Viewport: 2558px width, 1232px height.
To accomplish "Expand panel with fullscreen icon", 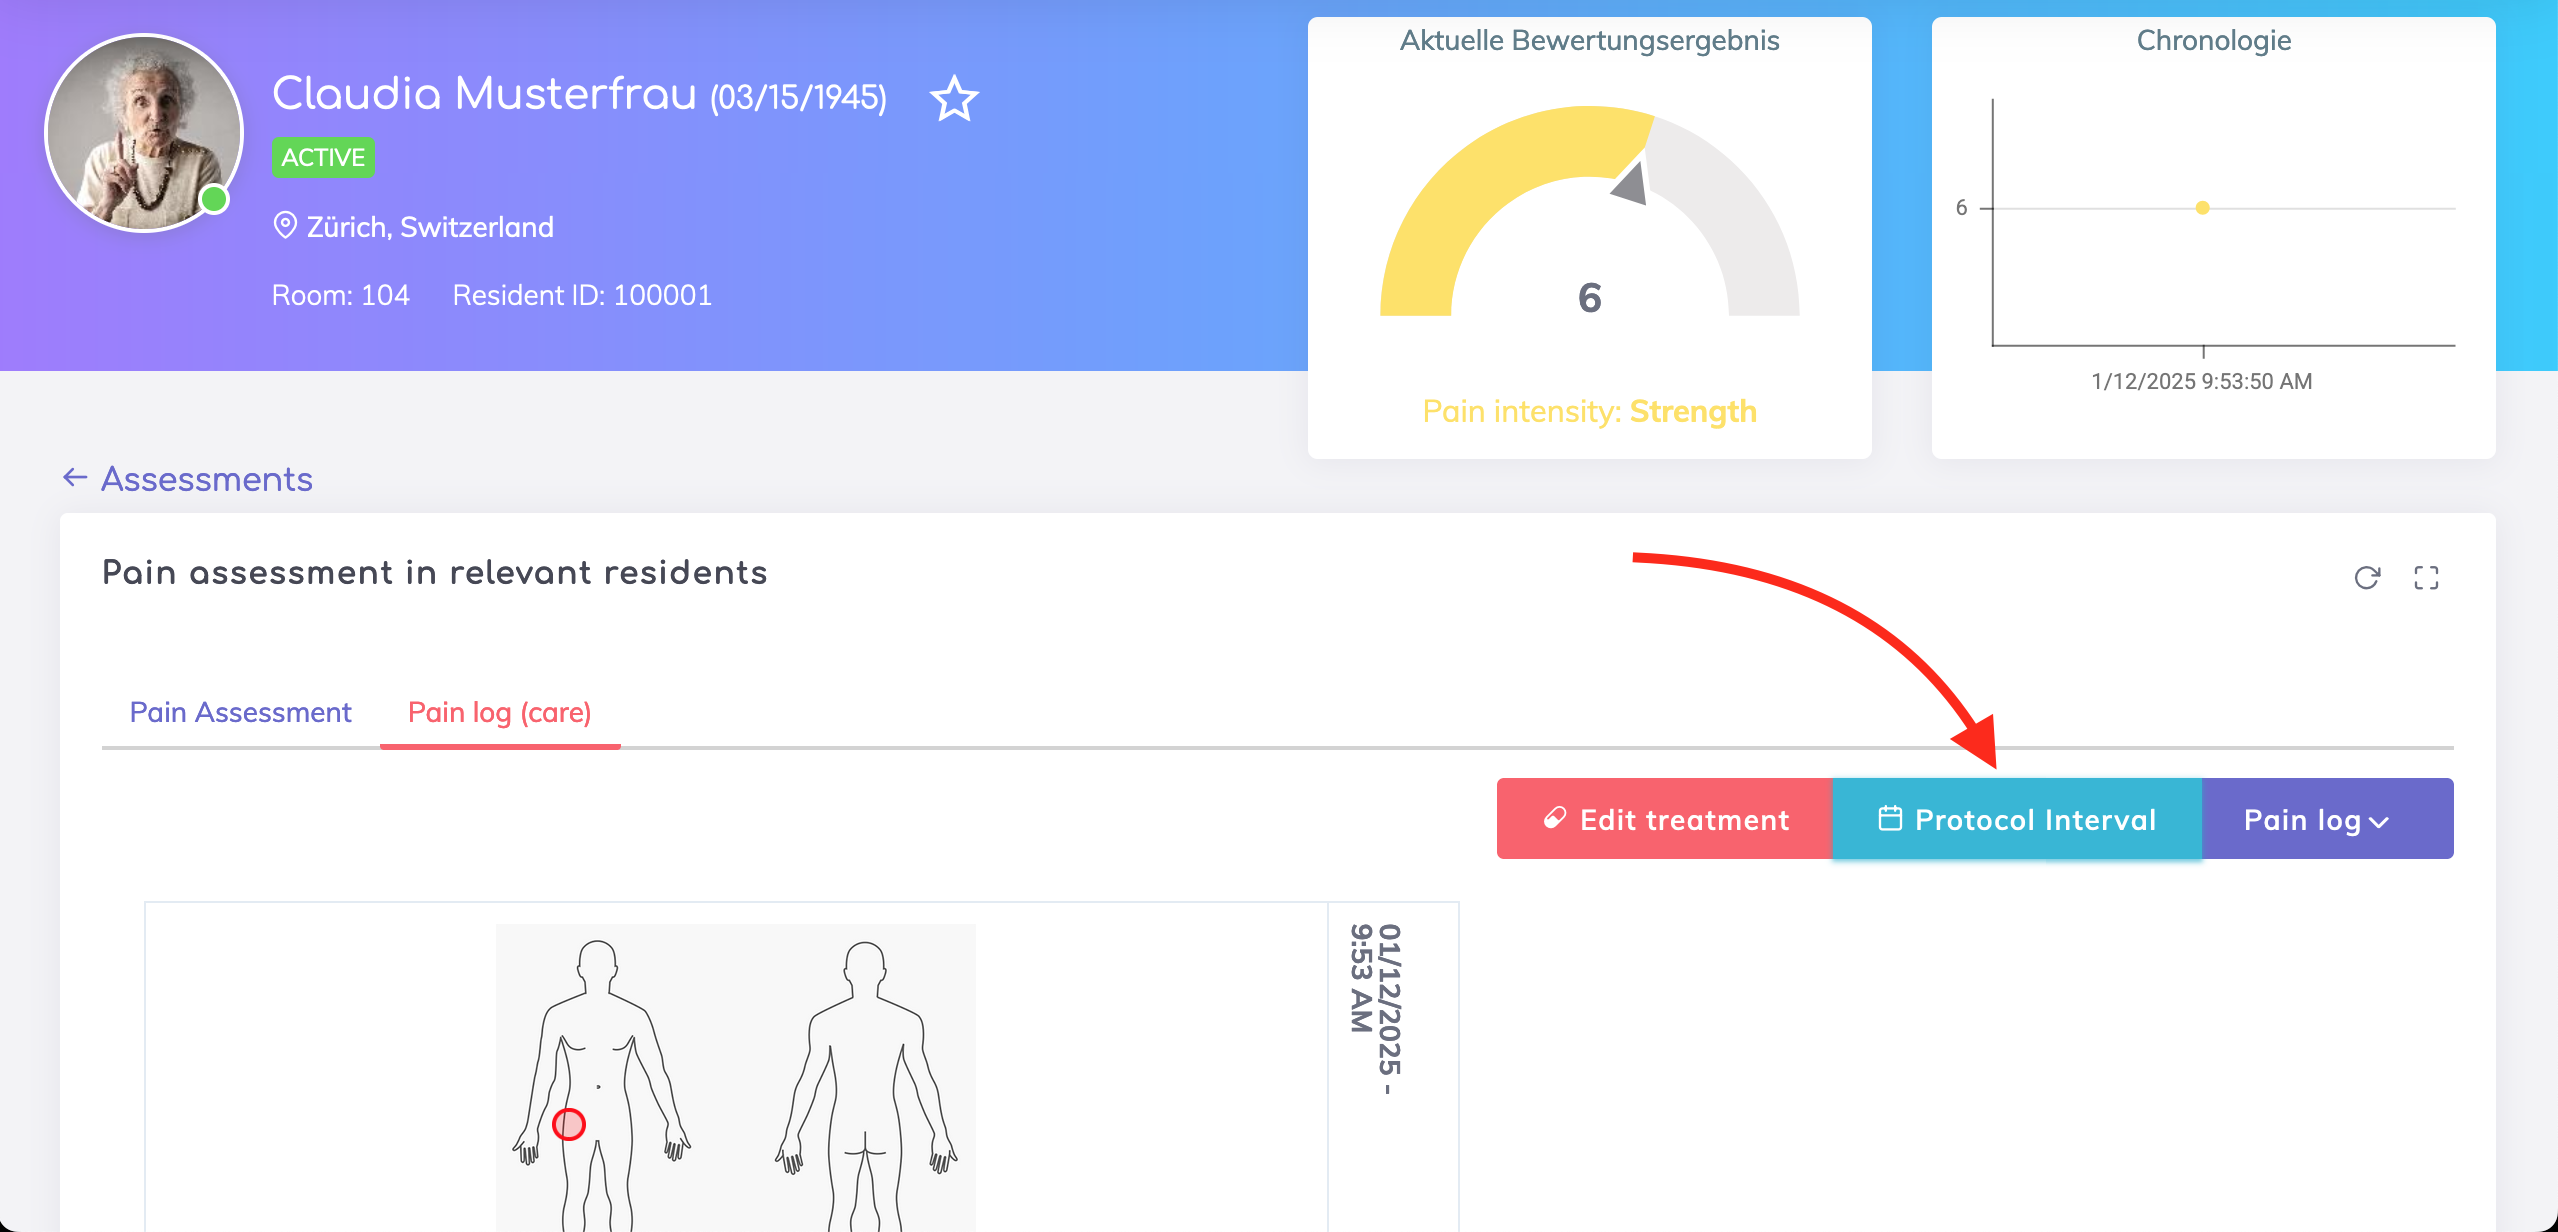I will pos(2426,577).
